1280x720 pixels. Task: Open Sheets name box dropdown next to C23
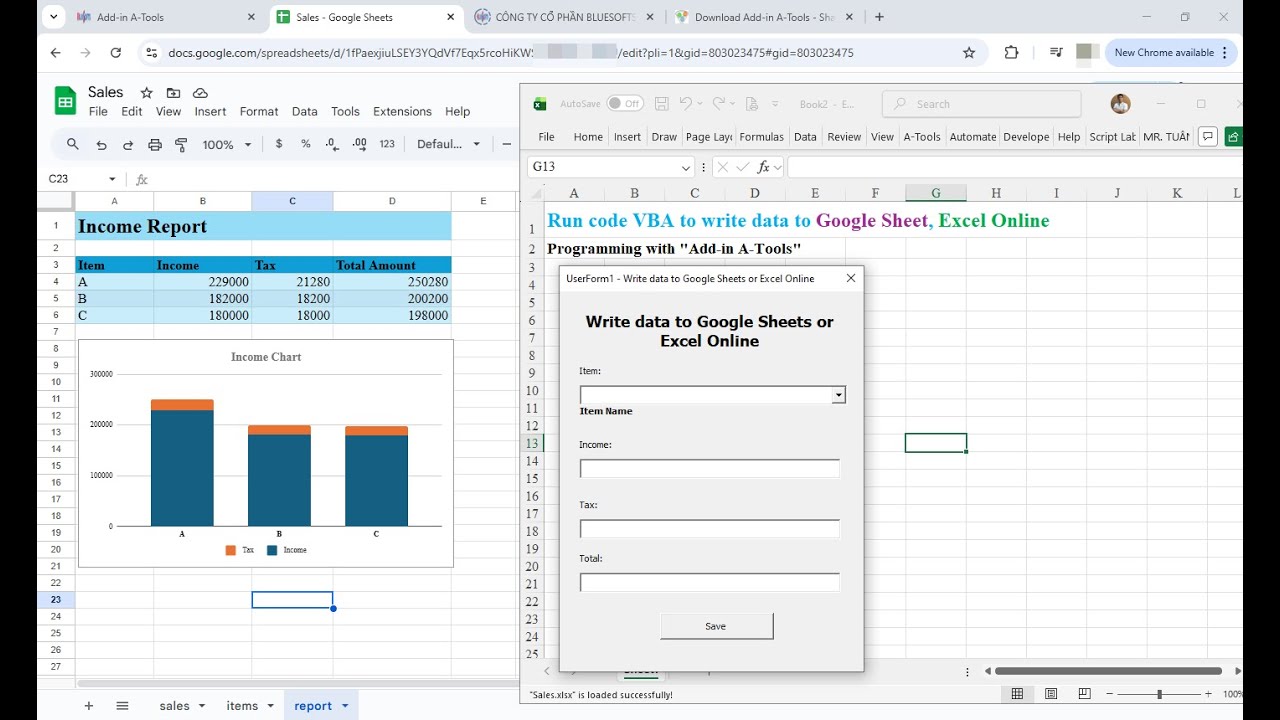point(112,179)
